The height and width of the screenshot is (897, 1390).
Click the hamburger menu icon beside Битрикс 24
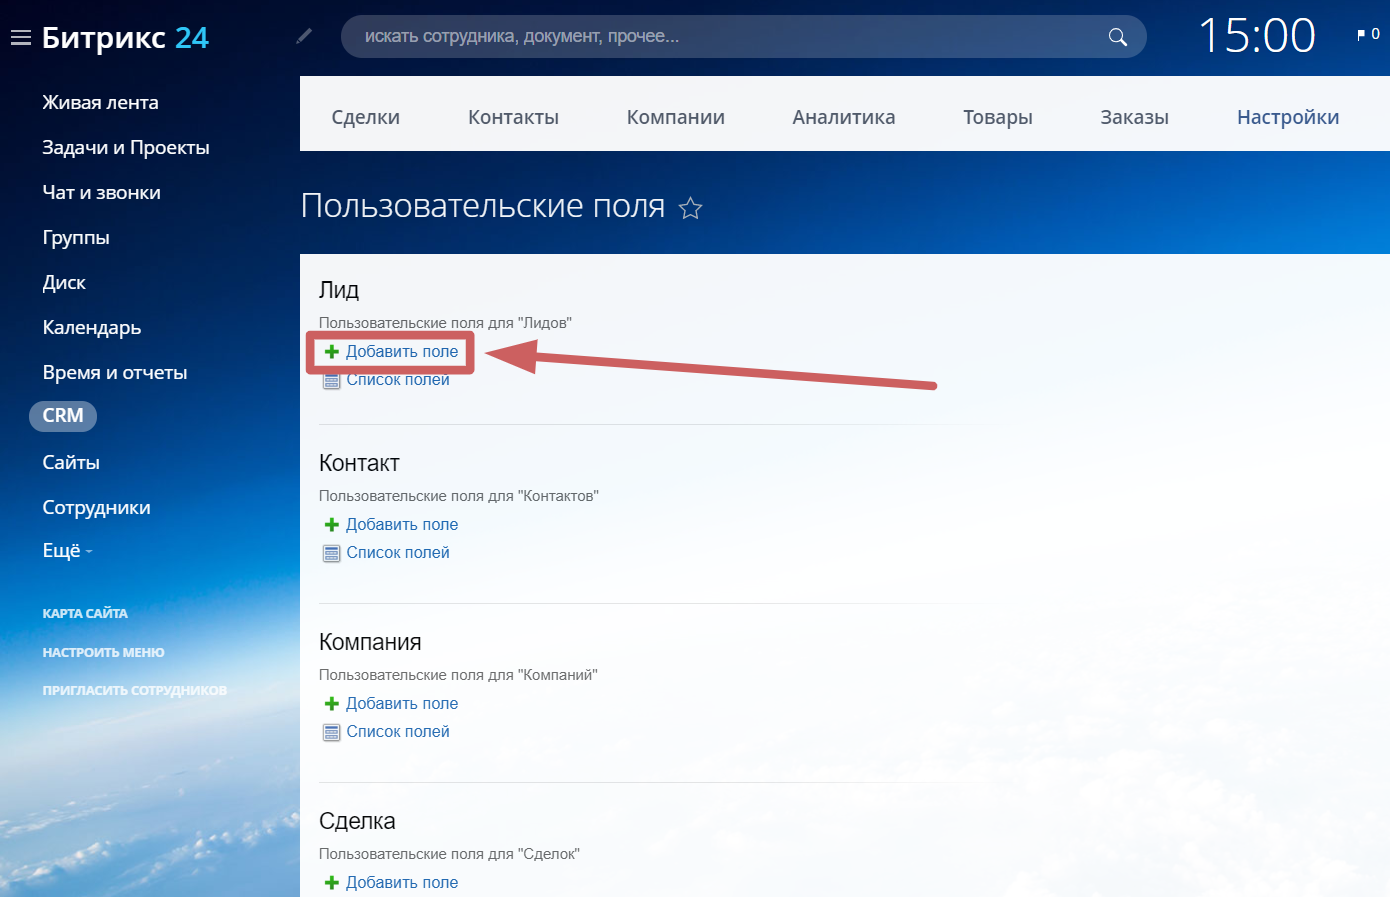[20, 38]
